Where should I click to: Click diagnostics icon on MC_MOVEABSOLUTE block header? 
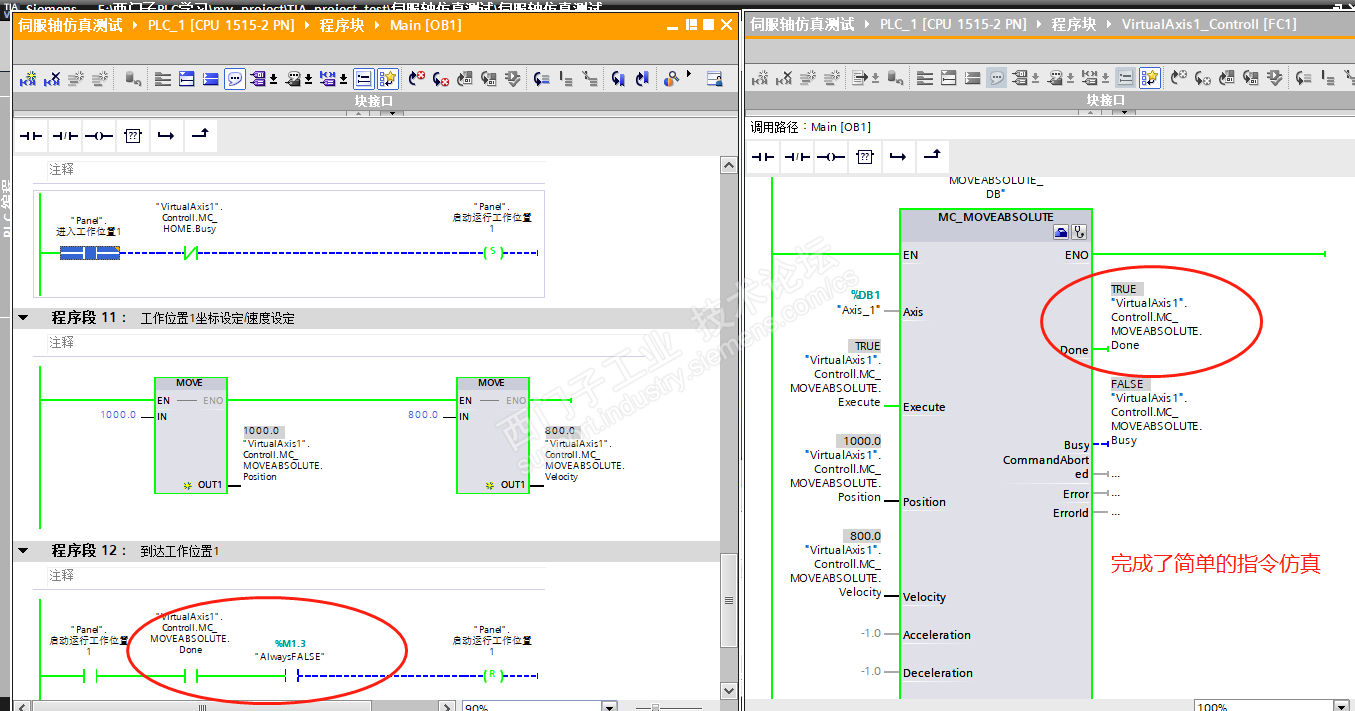(1079, 232)
